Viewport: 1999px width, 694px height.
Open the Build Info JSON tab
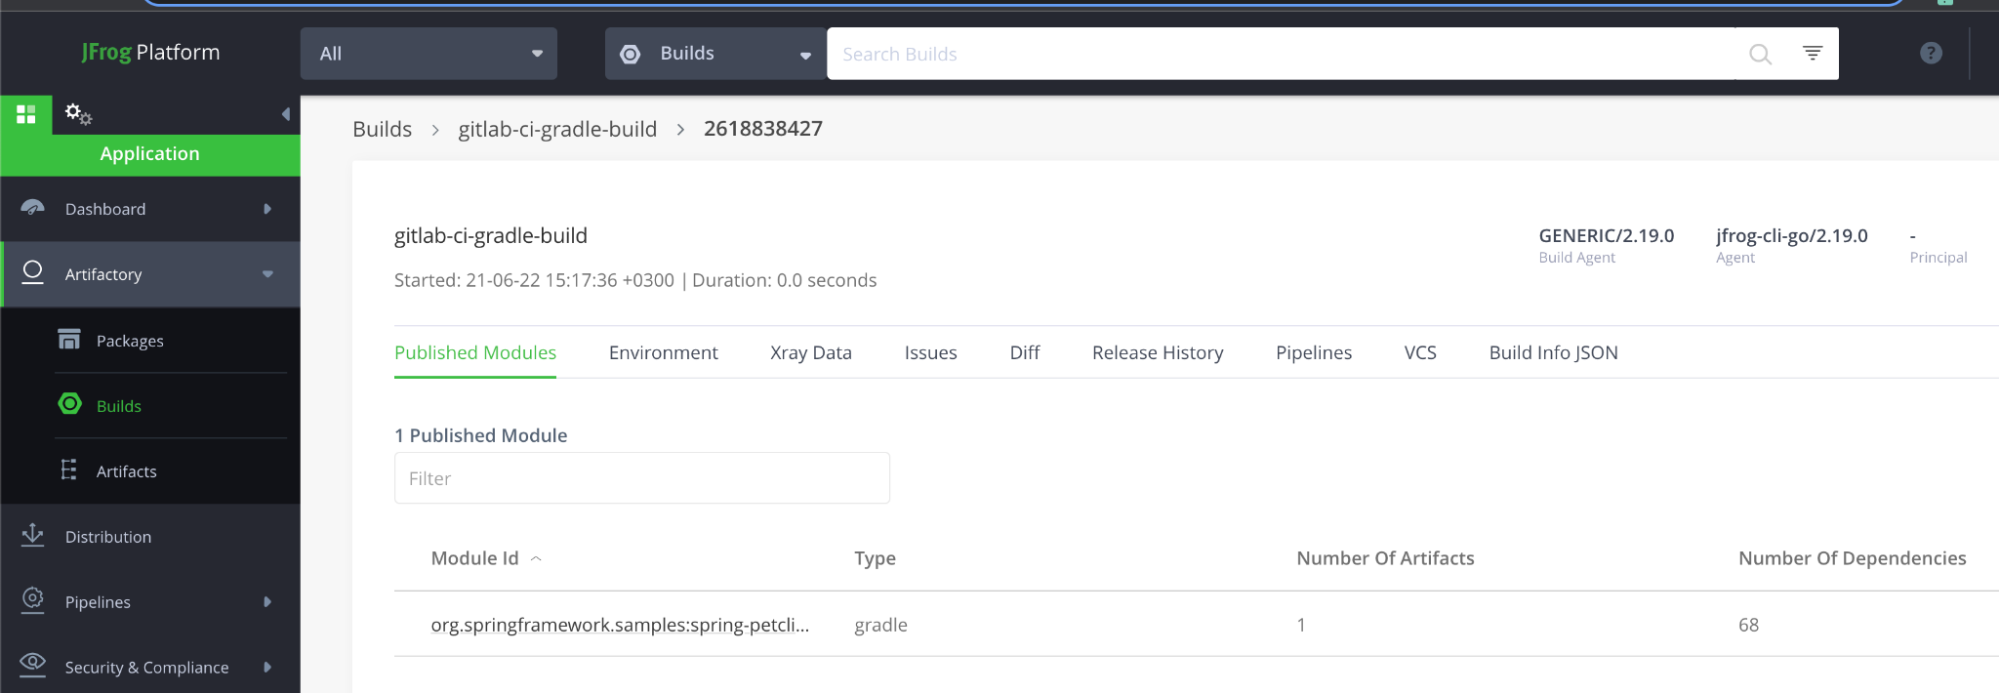[x=1552, y=353]
